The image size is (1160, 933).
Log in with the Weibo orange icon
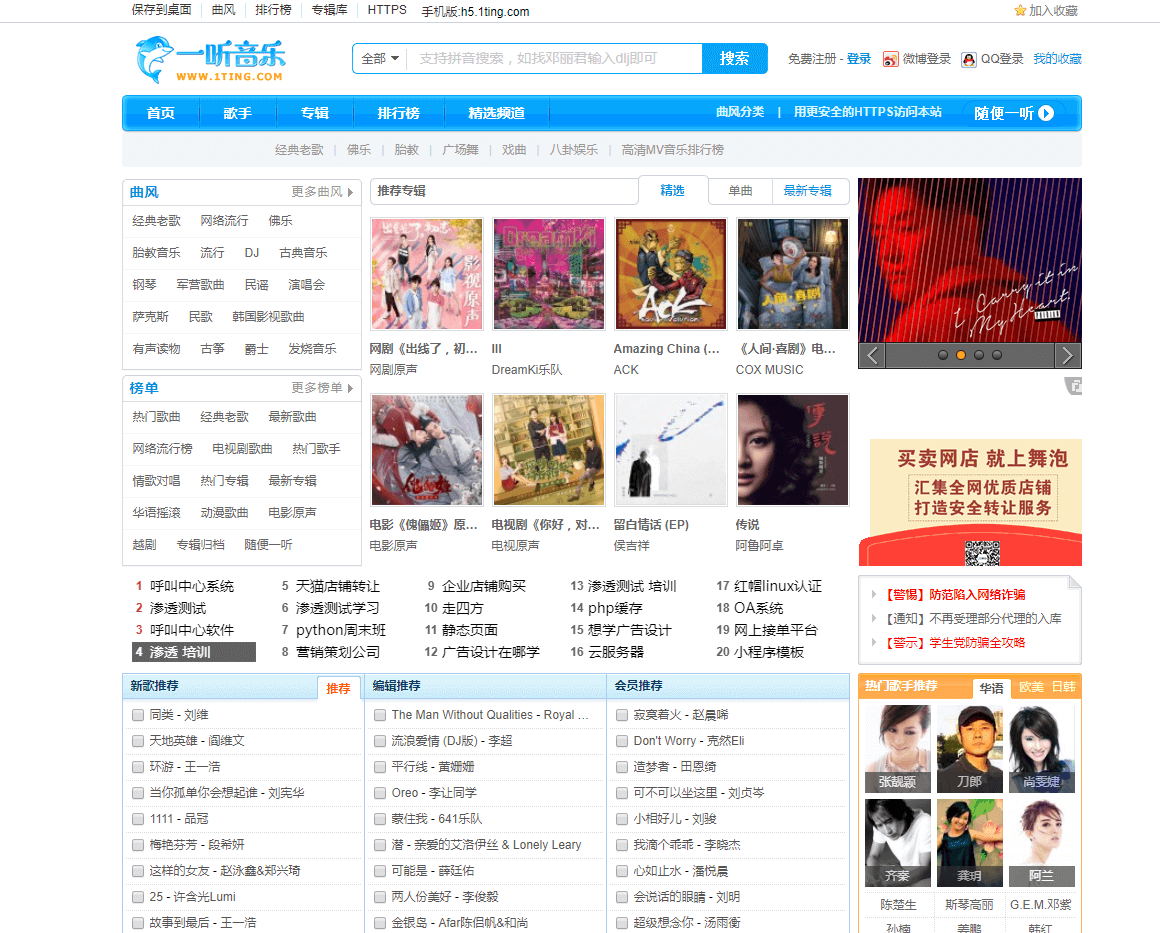889,59
